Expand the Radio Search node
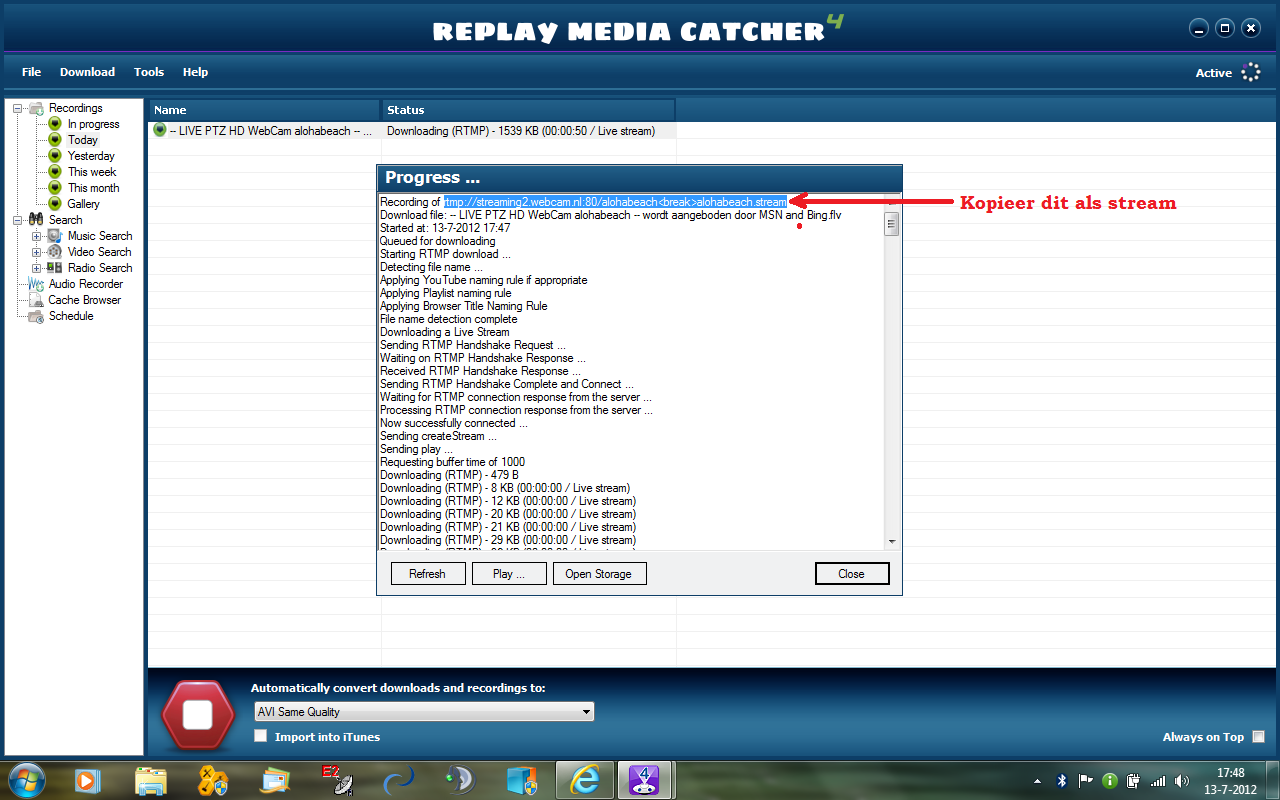 (x=37, y=268)
